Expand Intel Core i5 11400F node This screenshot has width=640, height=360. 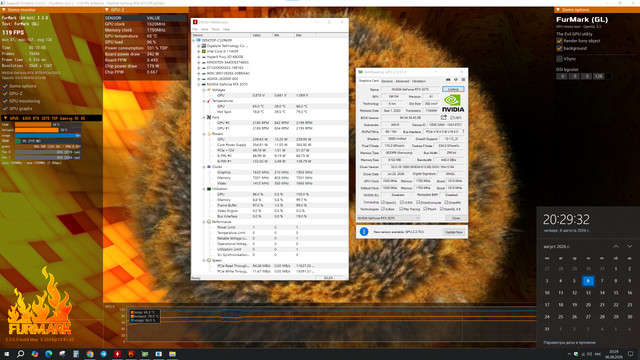pos(199,51)
